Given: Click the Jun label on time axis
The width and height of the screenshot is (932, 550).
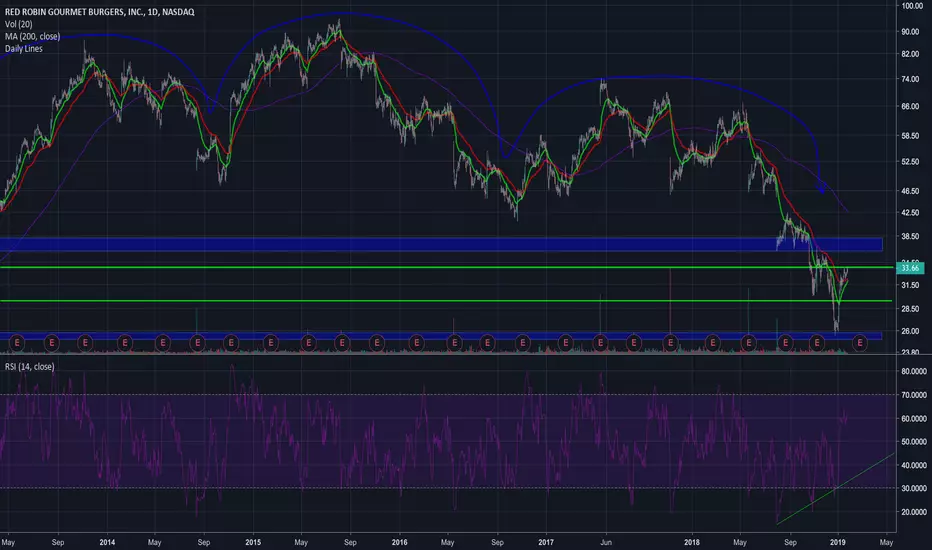Looking at the screenshot, I should (606, 542).
